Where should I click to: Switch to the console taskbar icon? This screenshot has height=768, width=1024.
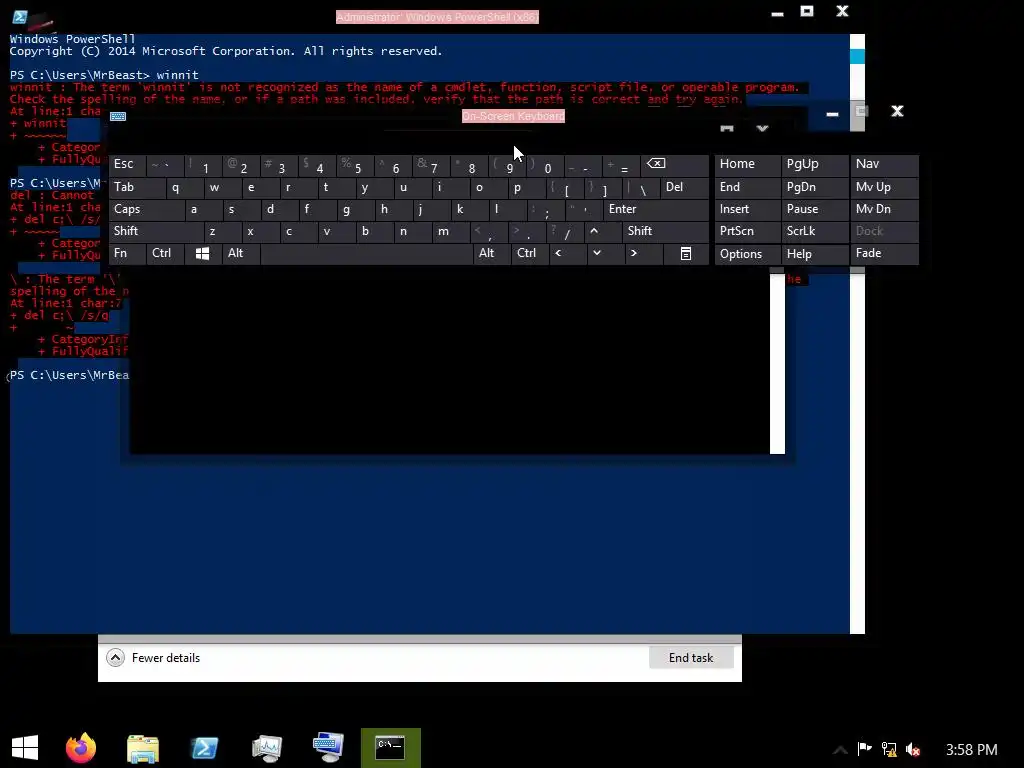click(x=391, y=748)
